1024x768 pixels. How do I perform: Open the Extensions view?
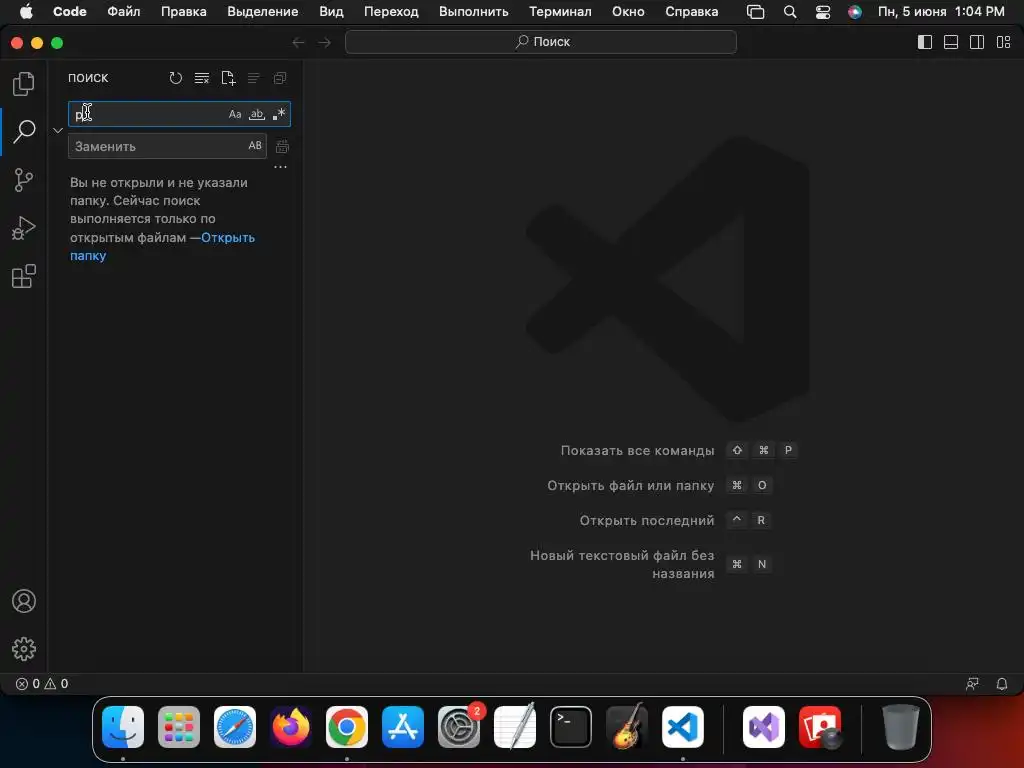tap(24, 276)
